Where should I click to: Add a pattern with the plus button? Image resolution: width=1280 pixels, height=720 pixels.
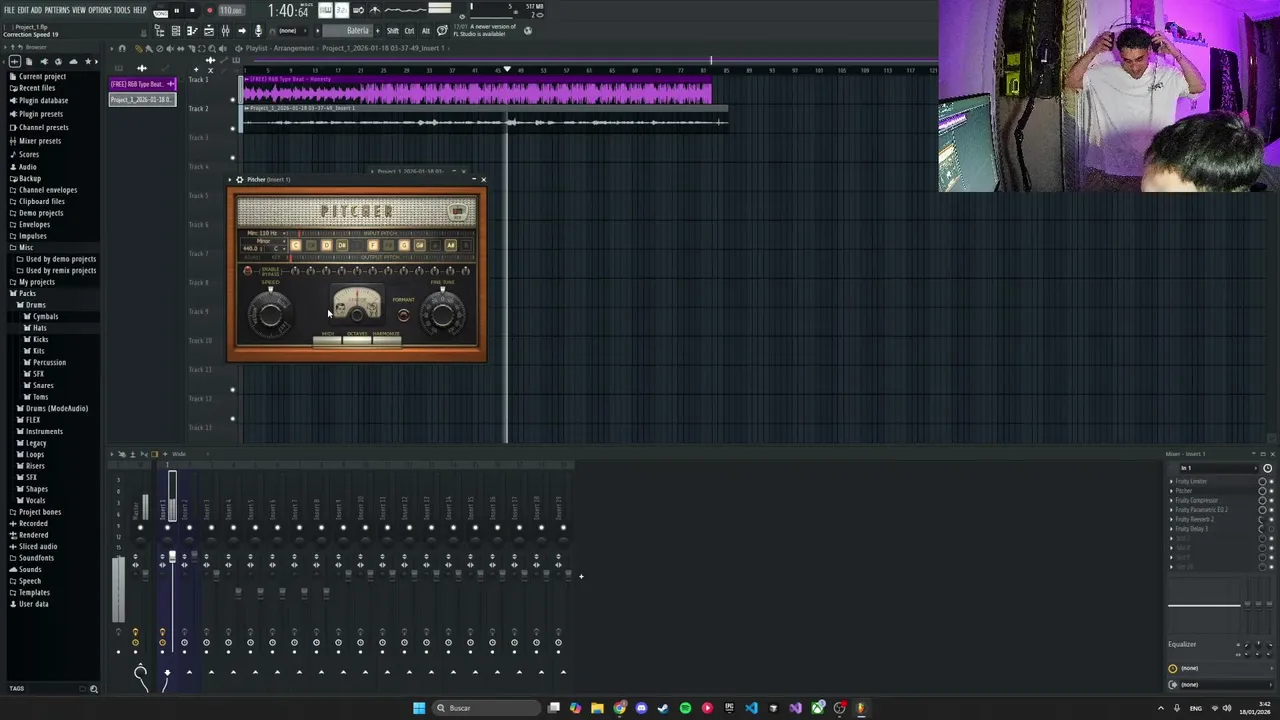pyautogui.click(x=377, y=31)
